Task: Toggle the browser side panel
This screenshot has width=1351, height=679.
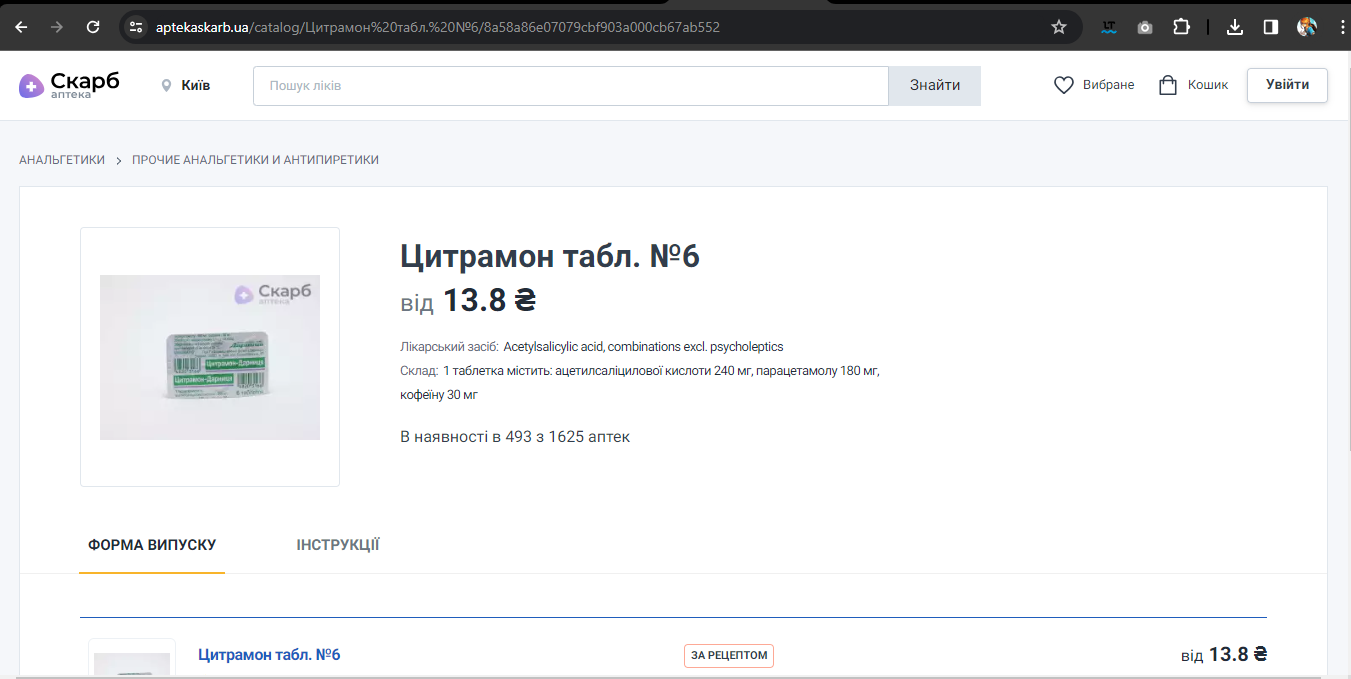Action: [x=1270, y=27]
